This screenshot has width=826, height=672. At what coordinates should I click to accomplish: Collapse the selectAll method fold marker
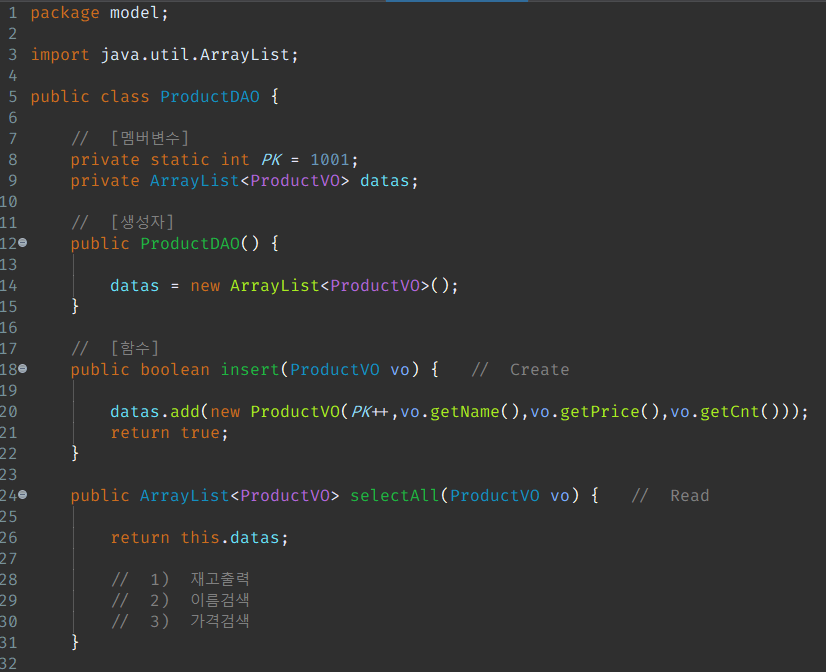click(x=23, y=495)
